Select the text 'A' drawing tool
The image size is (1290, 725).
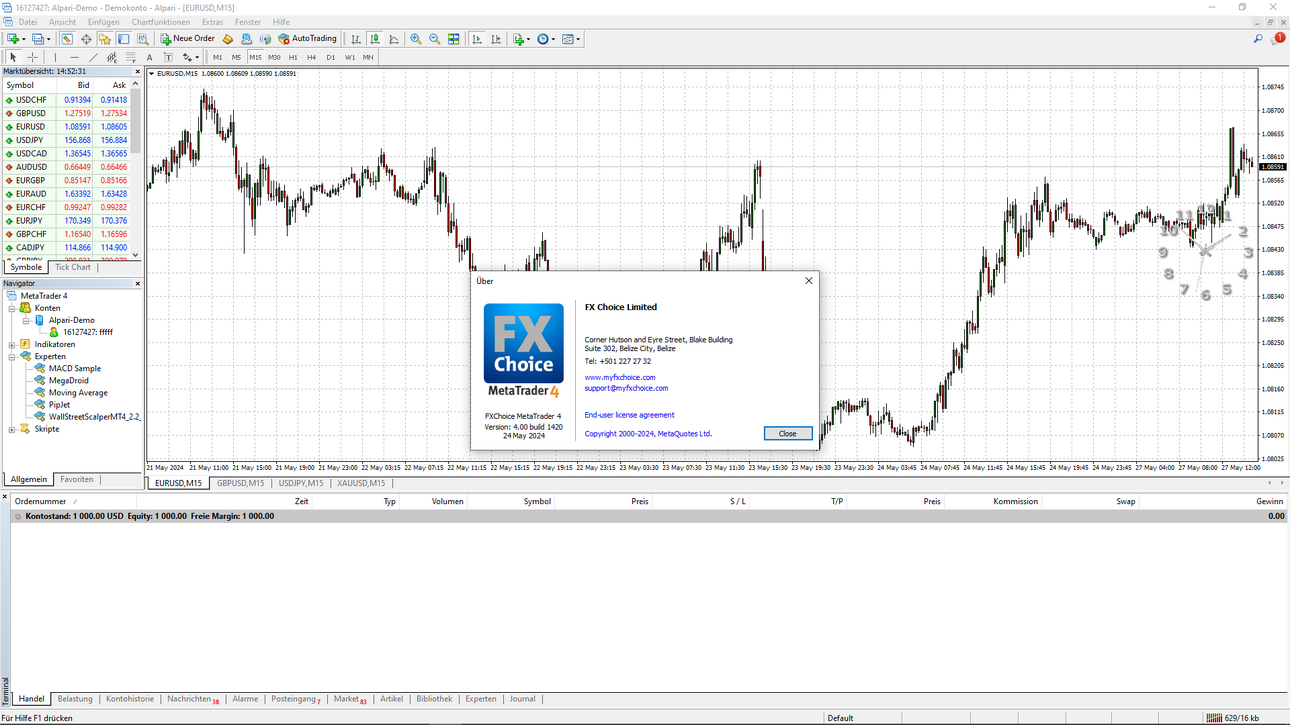pos(149,57)
